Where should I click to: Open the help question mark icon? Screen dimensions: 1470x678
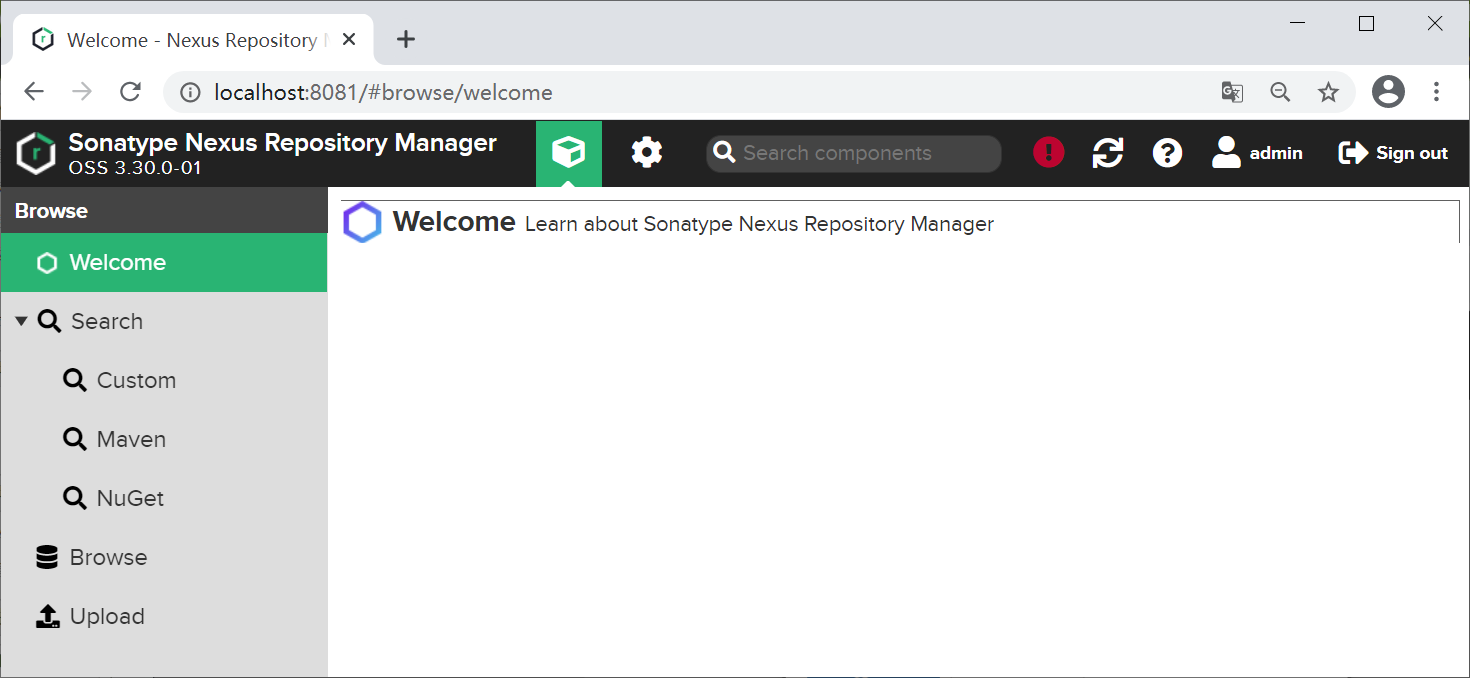point(1167,153)
